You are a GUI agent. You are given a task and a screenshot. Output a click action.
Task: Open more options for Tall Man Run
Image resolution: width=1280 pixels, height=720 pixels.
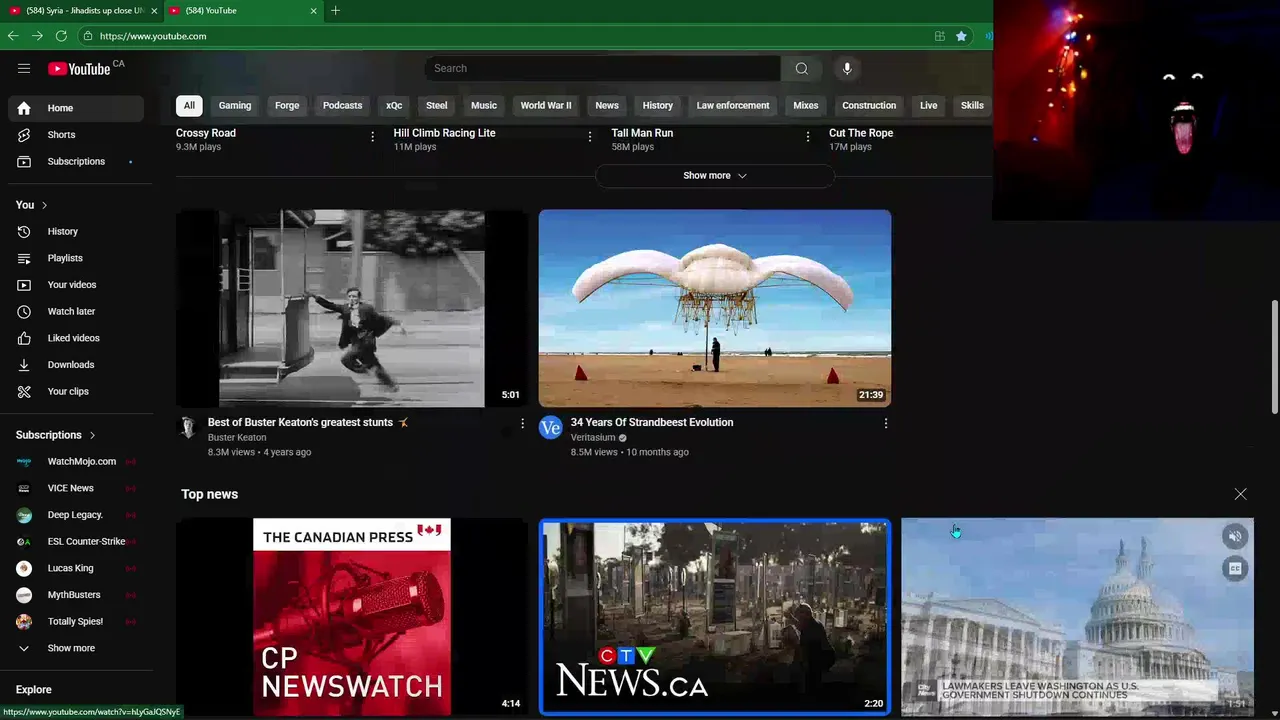(x=808, y=137)
